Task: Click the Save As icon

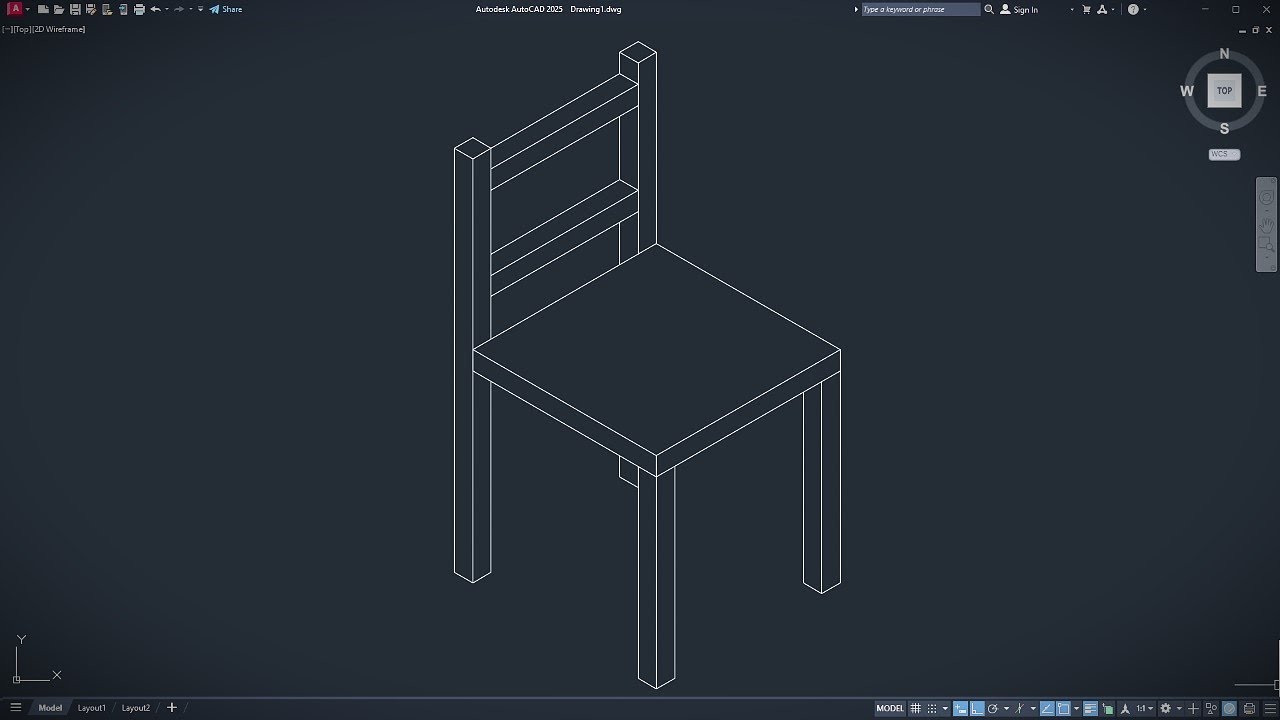Action: click(90, 9)
